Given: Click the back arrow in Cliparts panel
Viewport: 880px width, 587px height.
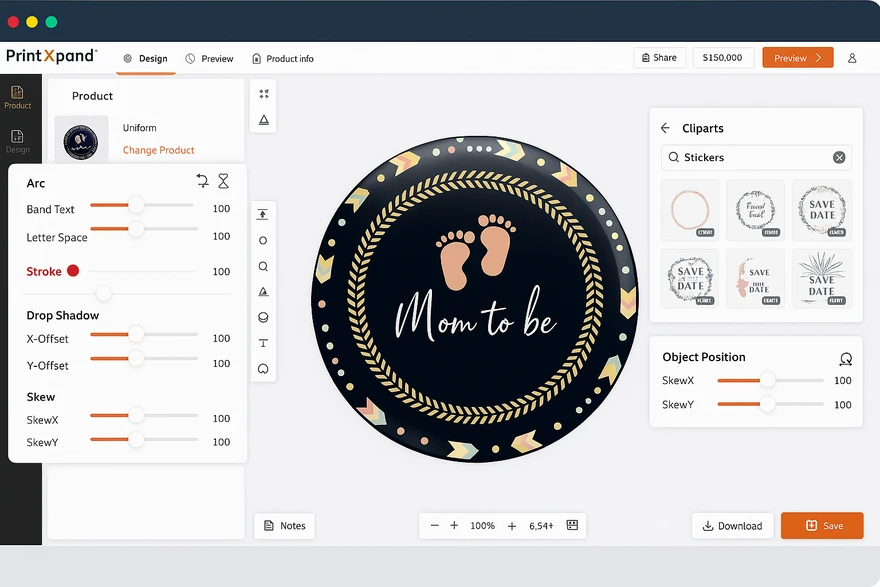Looking at the screenshot, I should click(666, 128).
